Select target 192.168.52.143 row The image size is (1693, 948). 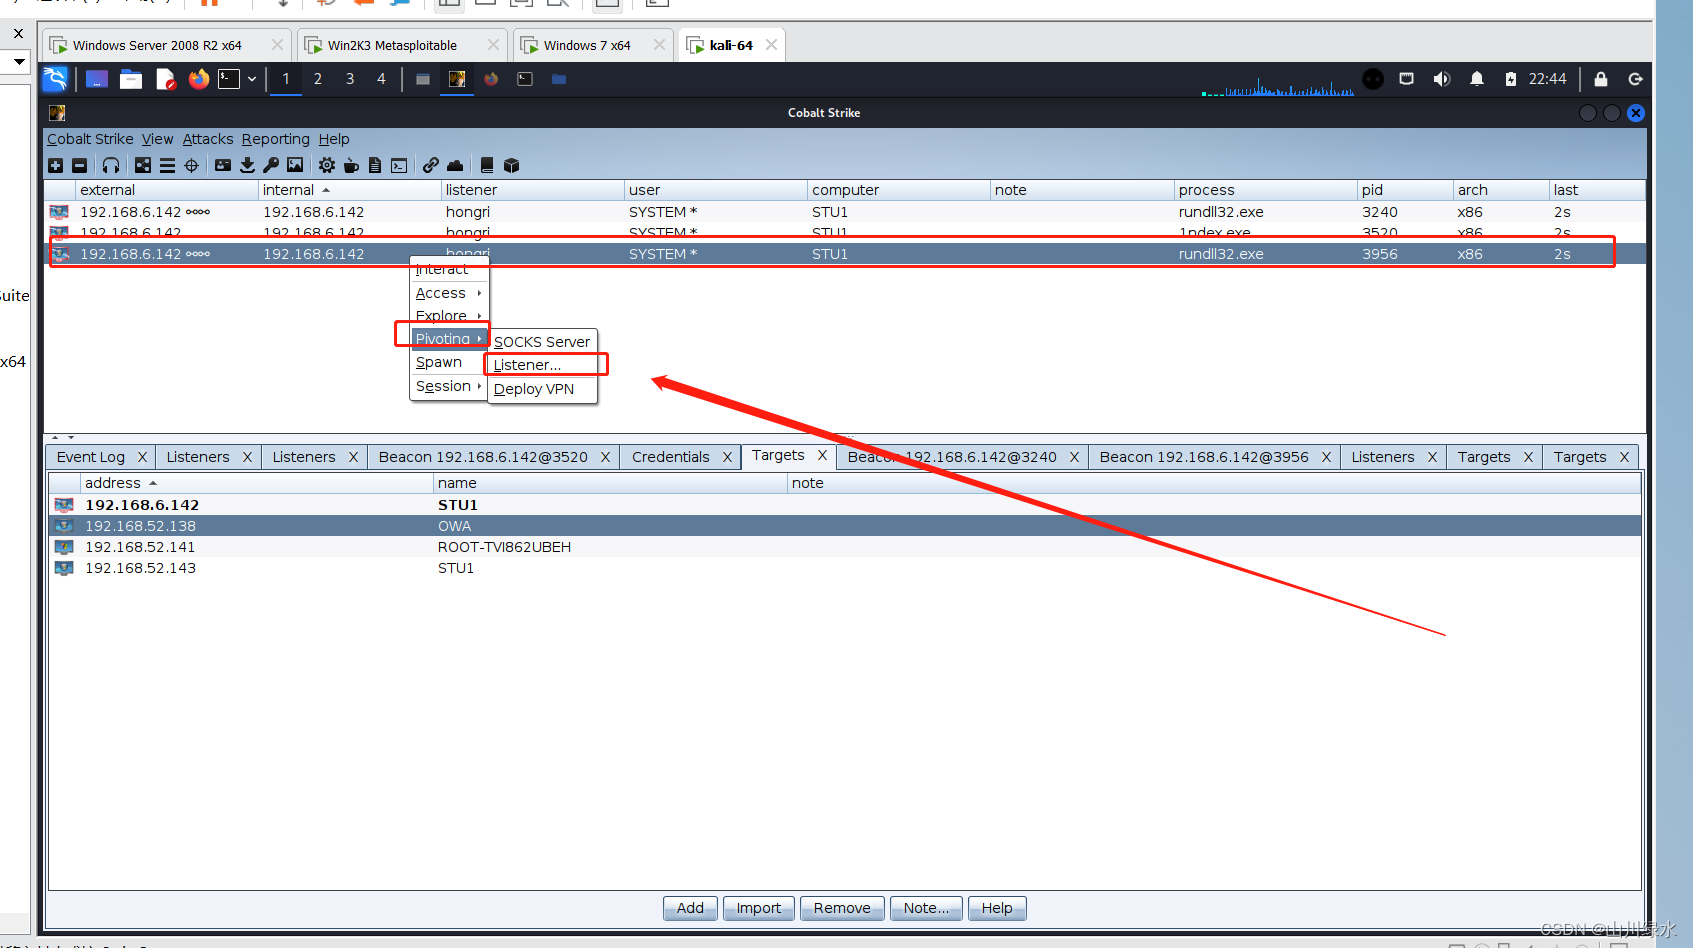coord(844,568)
